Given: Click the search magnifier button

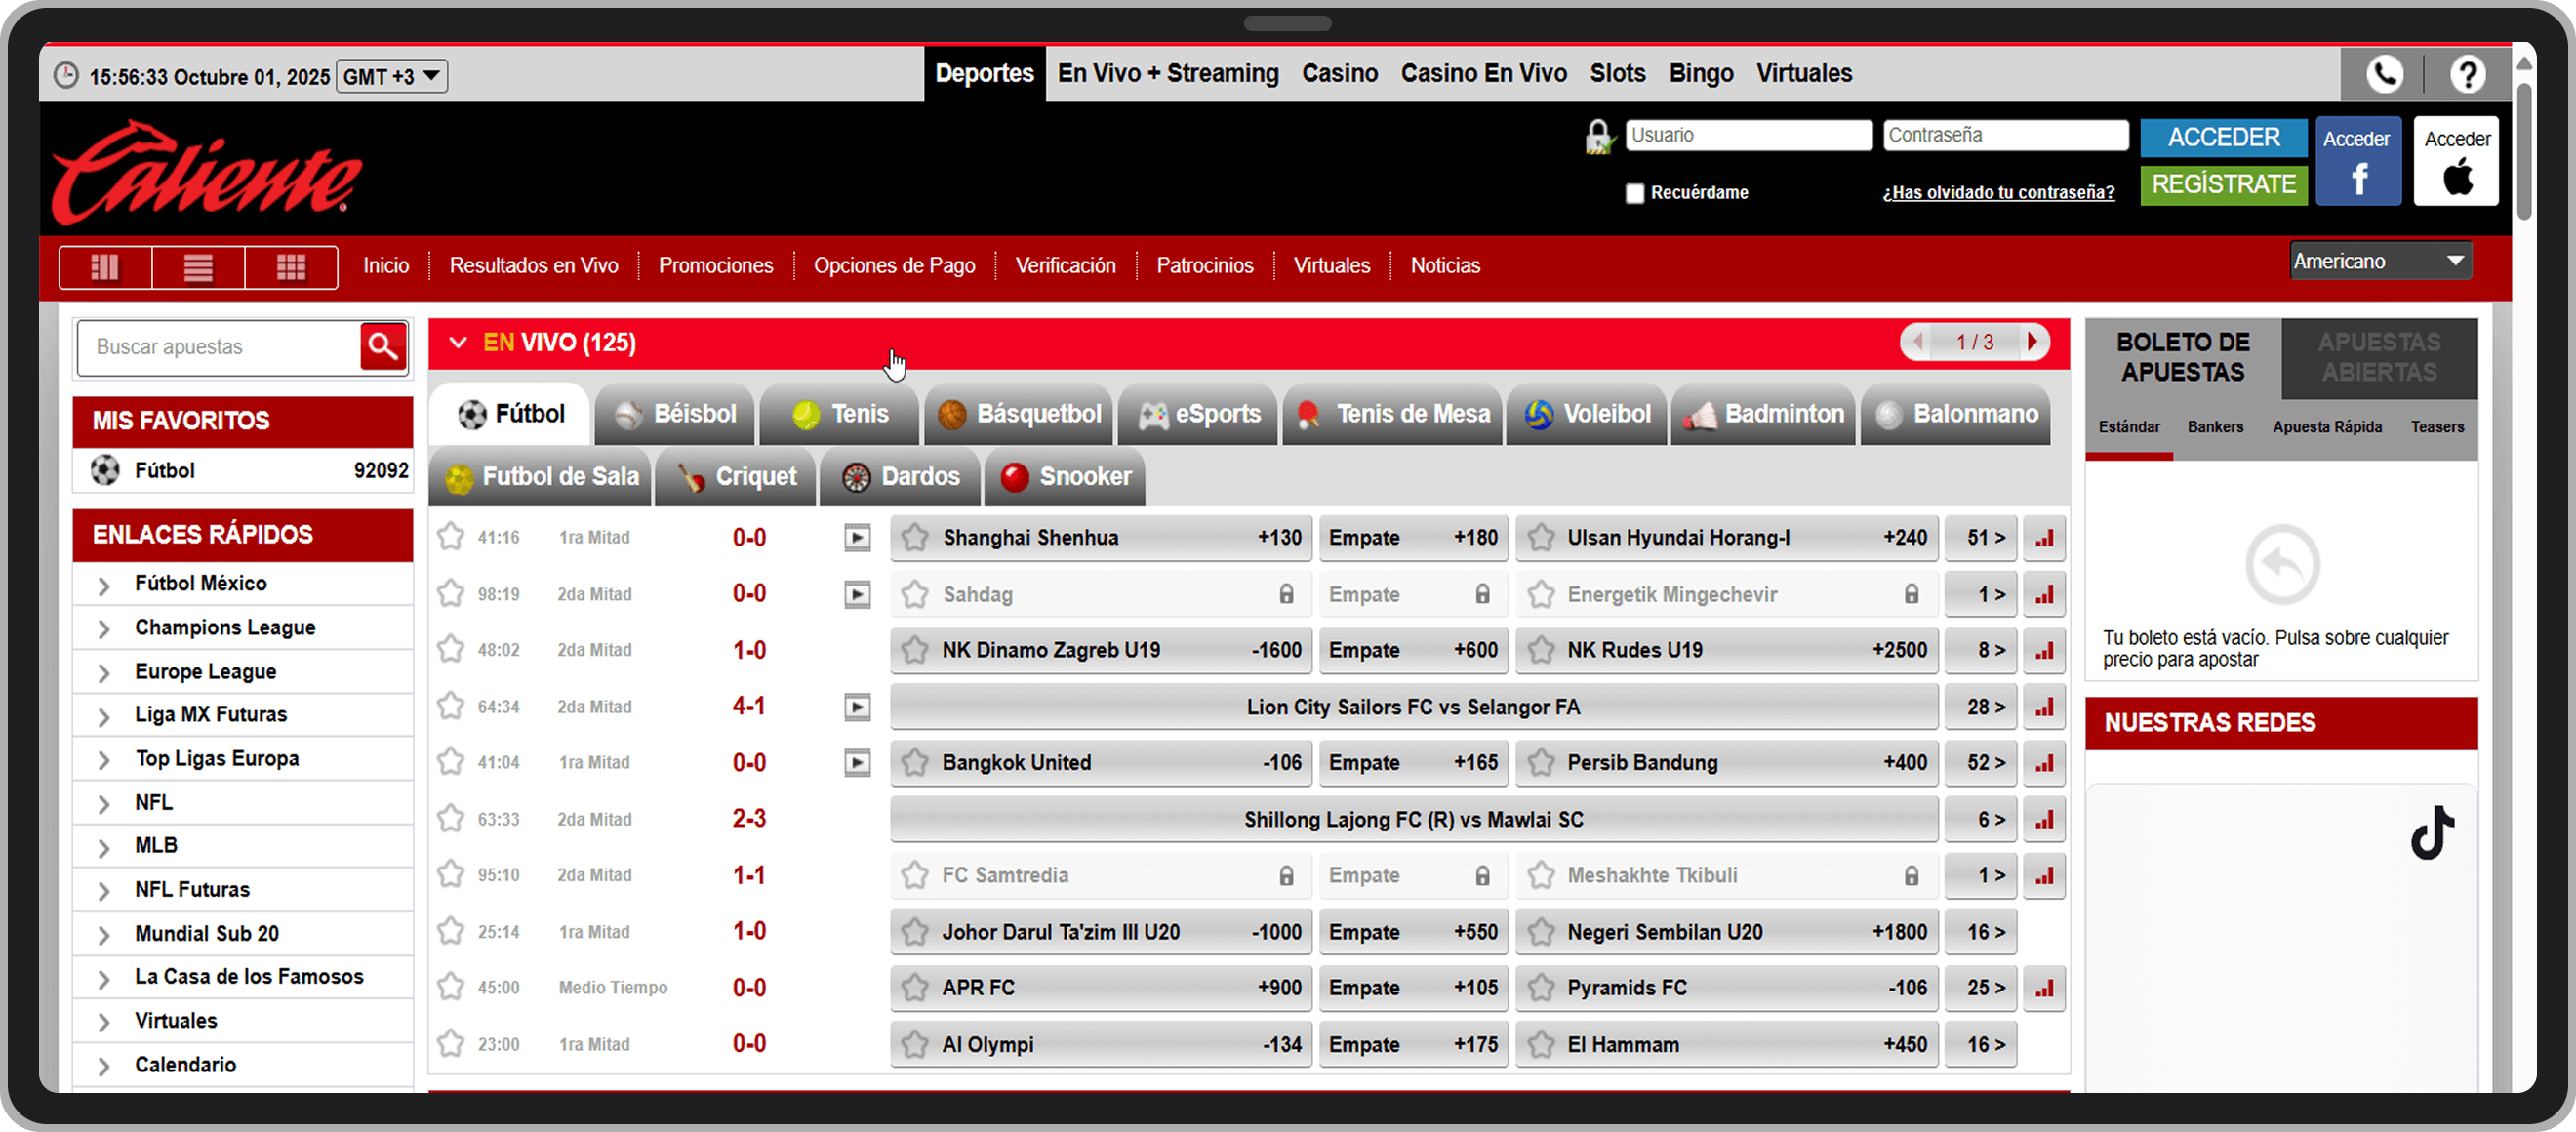Looking at the screenshot, I should coord(383,347).
